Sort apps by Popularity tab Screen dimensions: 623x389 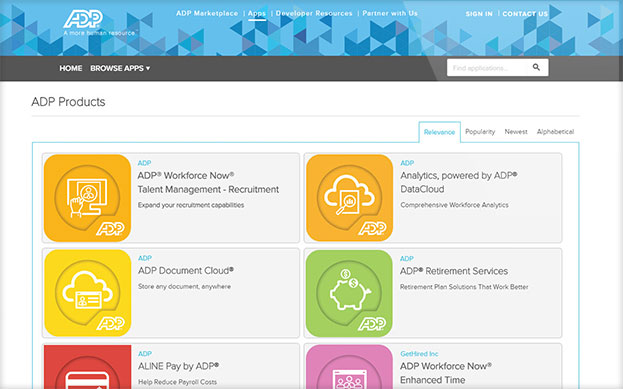click(480, 132)
